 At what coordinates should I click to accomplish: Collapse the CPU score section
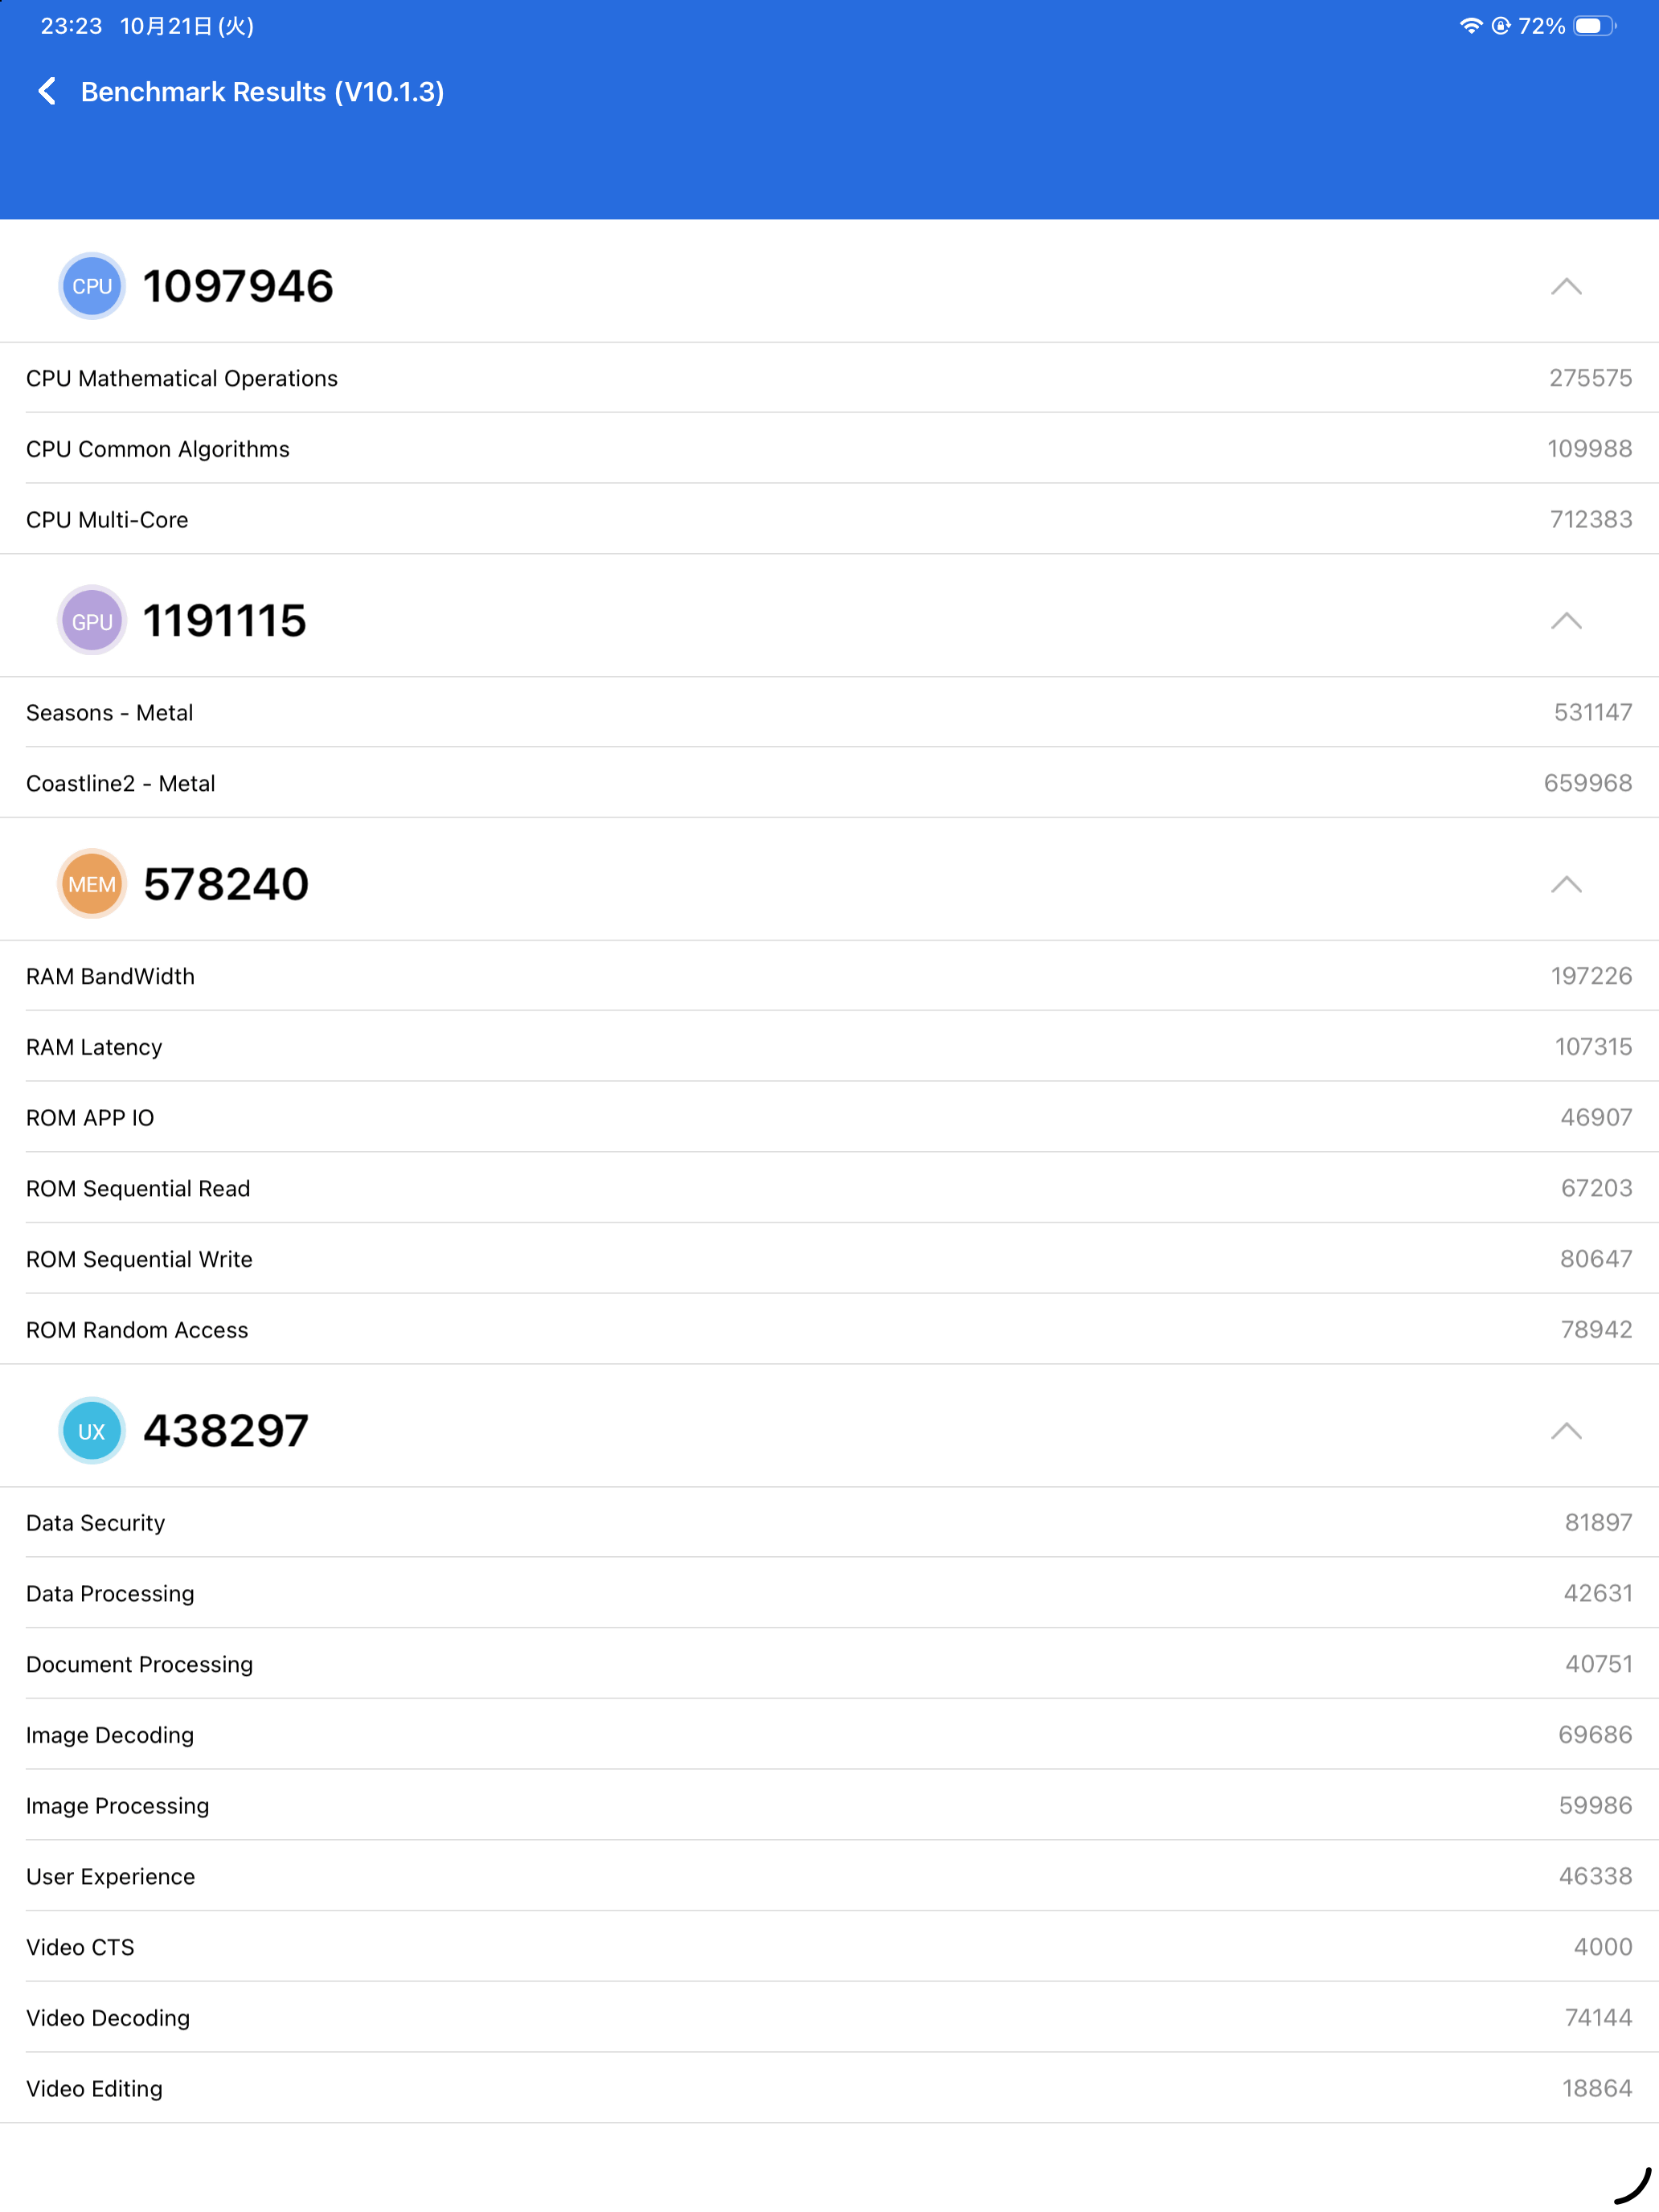tap(1566, 287)
